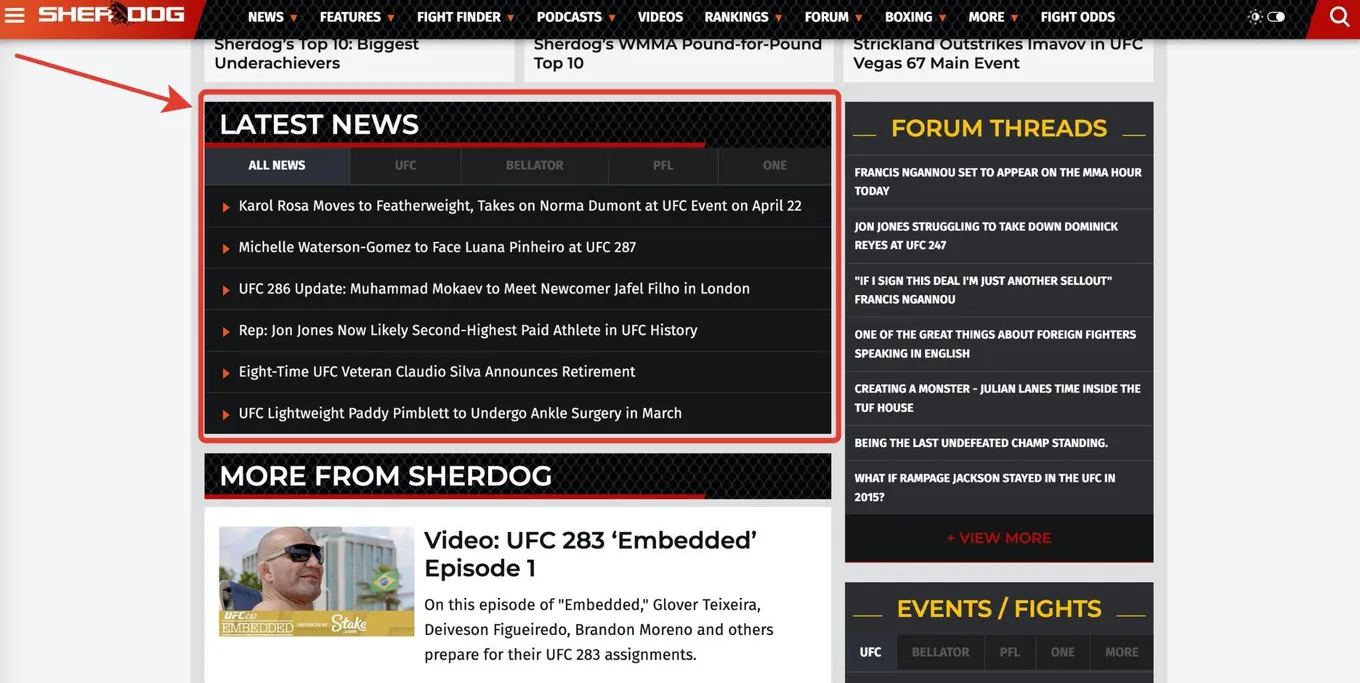Expand the More dropdown arrow in navbar
The height and width of the screenshot is (683, 1360).
tap(1014, 18)
